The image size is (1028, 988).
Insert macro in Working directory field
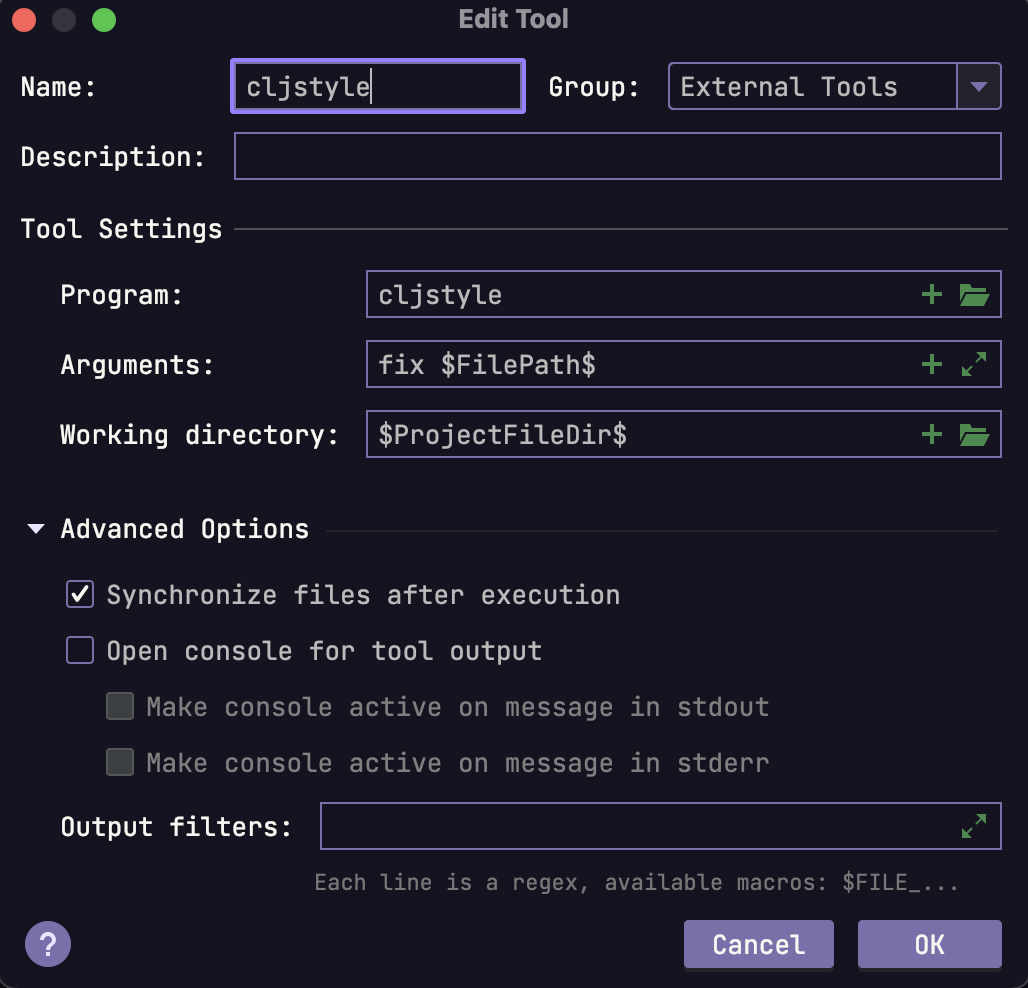932,434
